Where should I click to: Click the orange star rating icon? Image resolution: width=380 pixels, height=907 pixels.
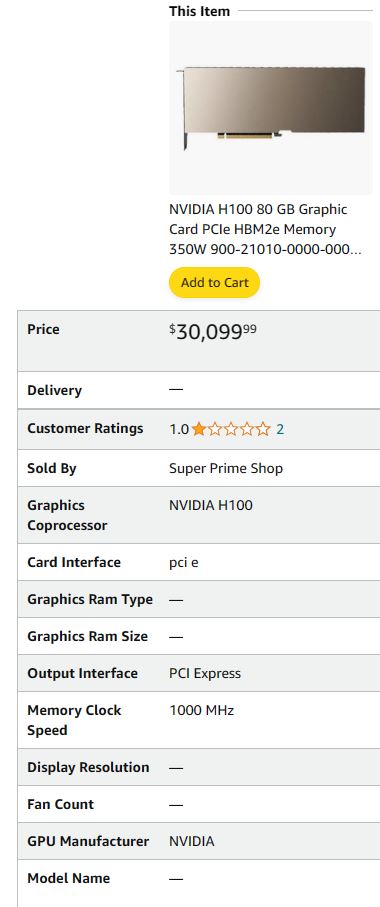click(198, 429)
